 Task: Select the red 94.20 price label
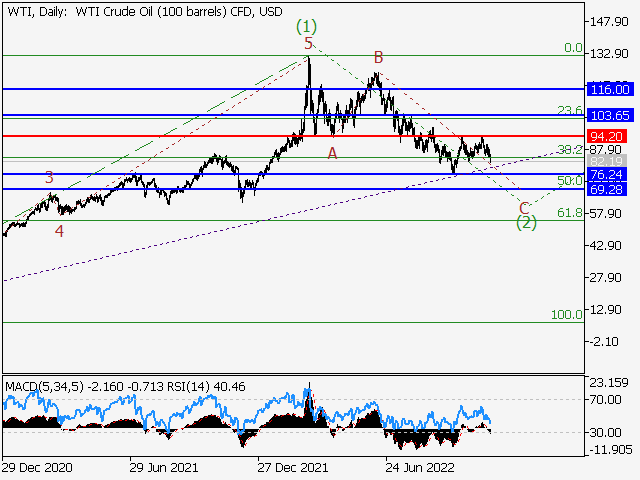pyautogui.click(x=607, y=136)
